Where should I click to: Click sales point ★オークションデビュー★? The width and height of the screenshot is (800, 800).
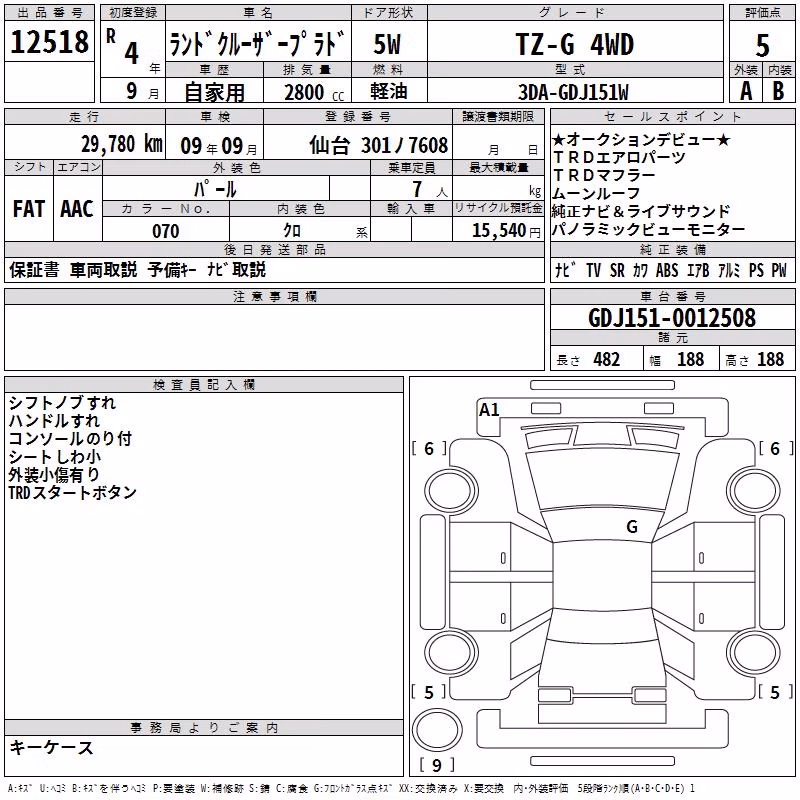(642, 139)
